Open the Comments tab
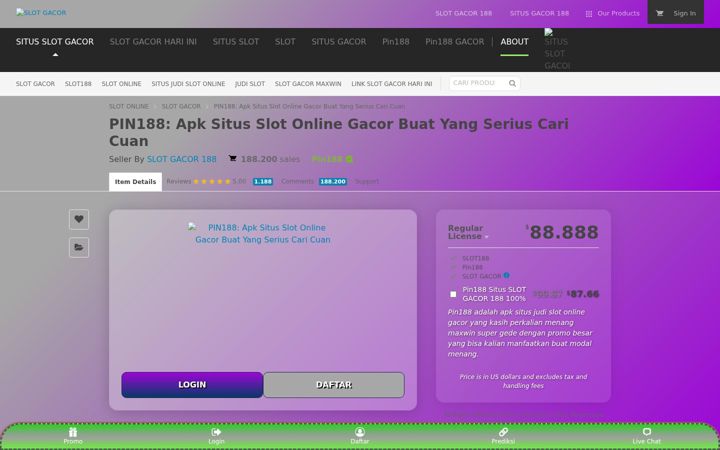This screenshot has height=450, width=720. click(298, 181)
